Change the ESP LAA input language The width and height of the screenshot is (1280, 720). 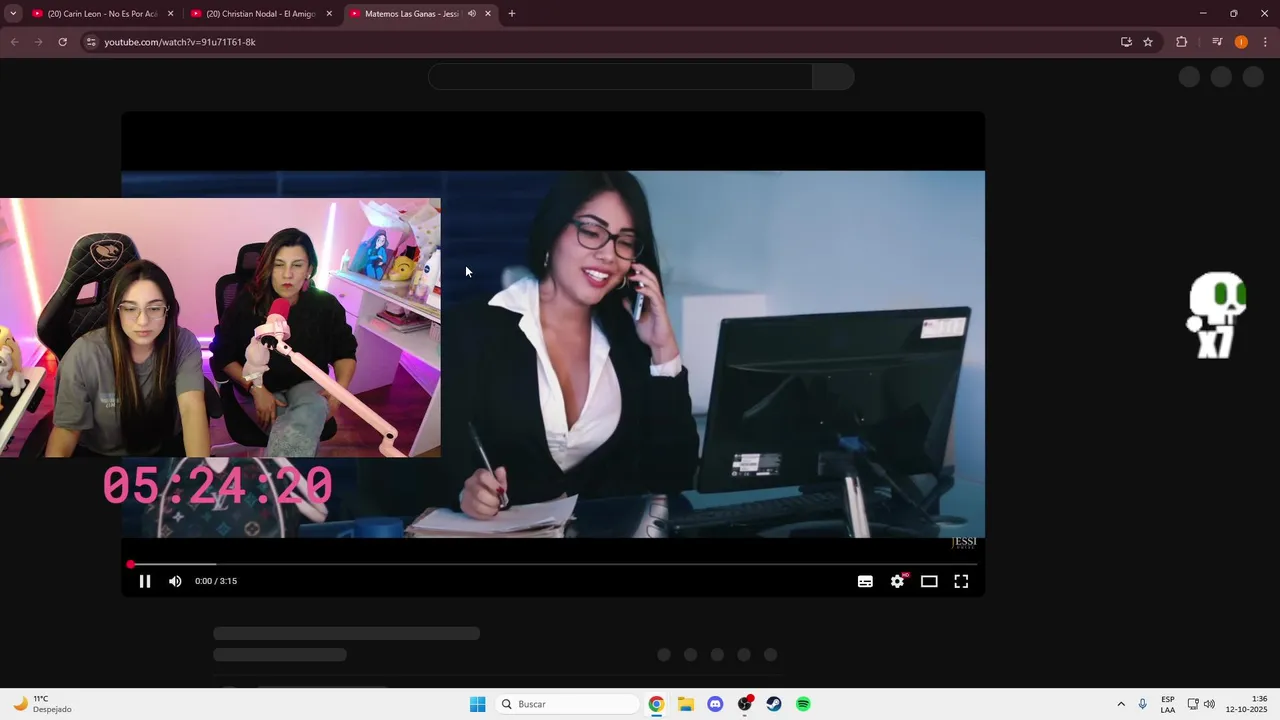point(1168,704)
